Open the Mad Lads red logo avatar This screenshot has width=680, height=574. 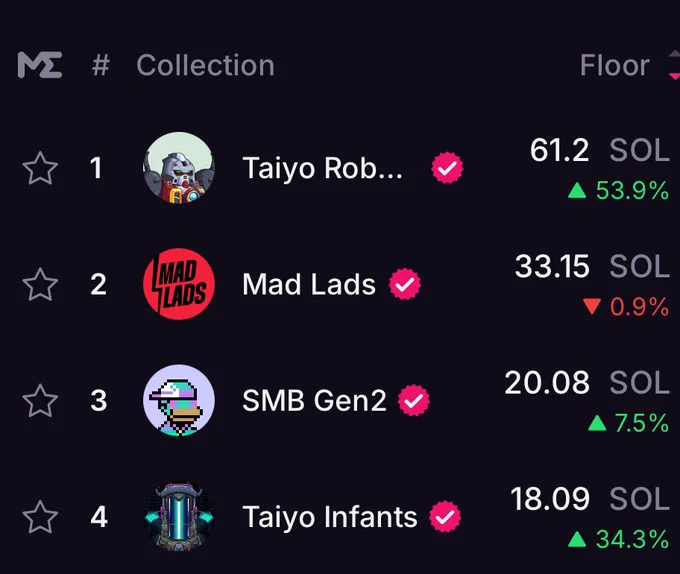(x=179, y=284)
